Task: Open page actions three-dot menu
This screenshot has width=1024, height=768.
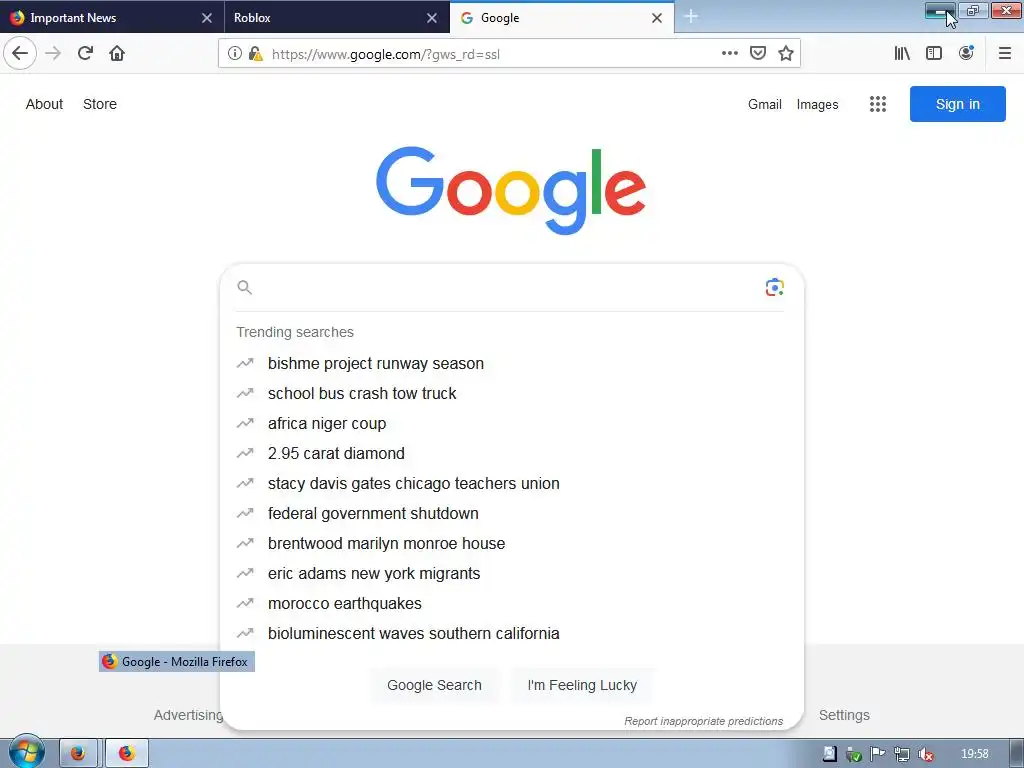Action: tap(729, 53)
